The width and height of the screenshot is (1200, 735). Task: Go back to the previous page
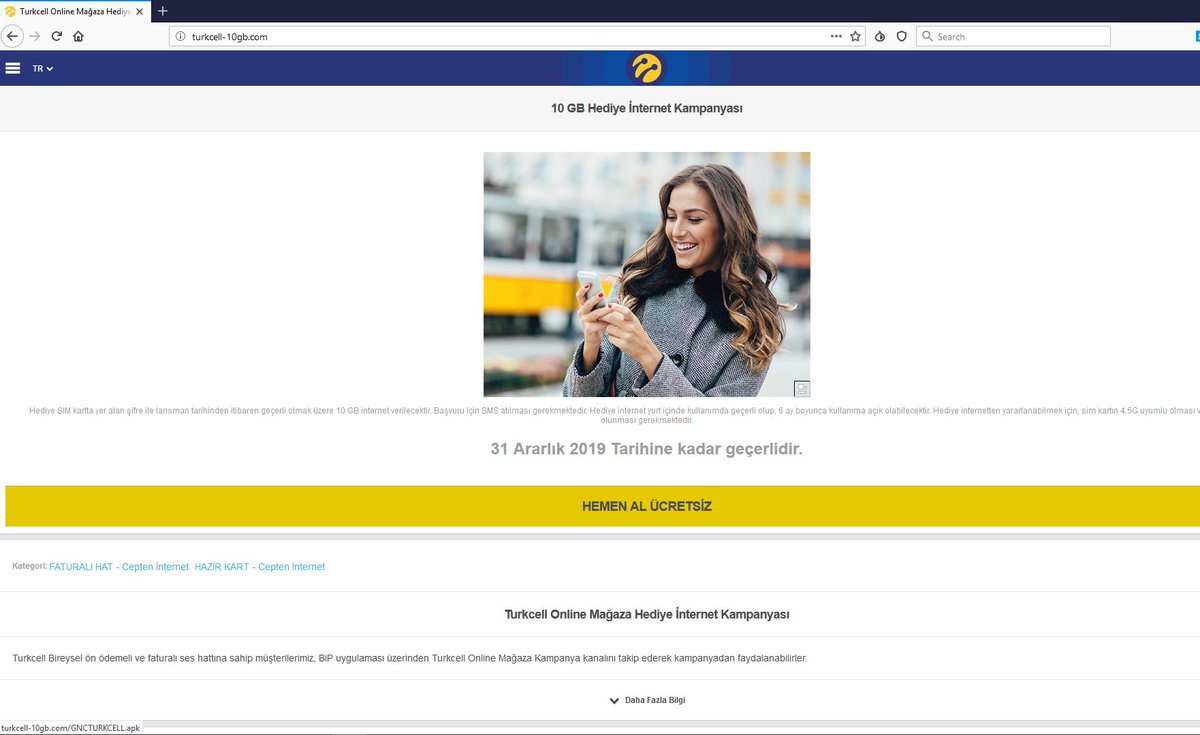point(12,36)
